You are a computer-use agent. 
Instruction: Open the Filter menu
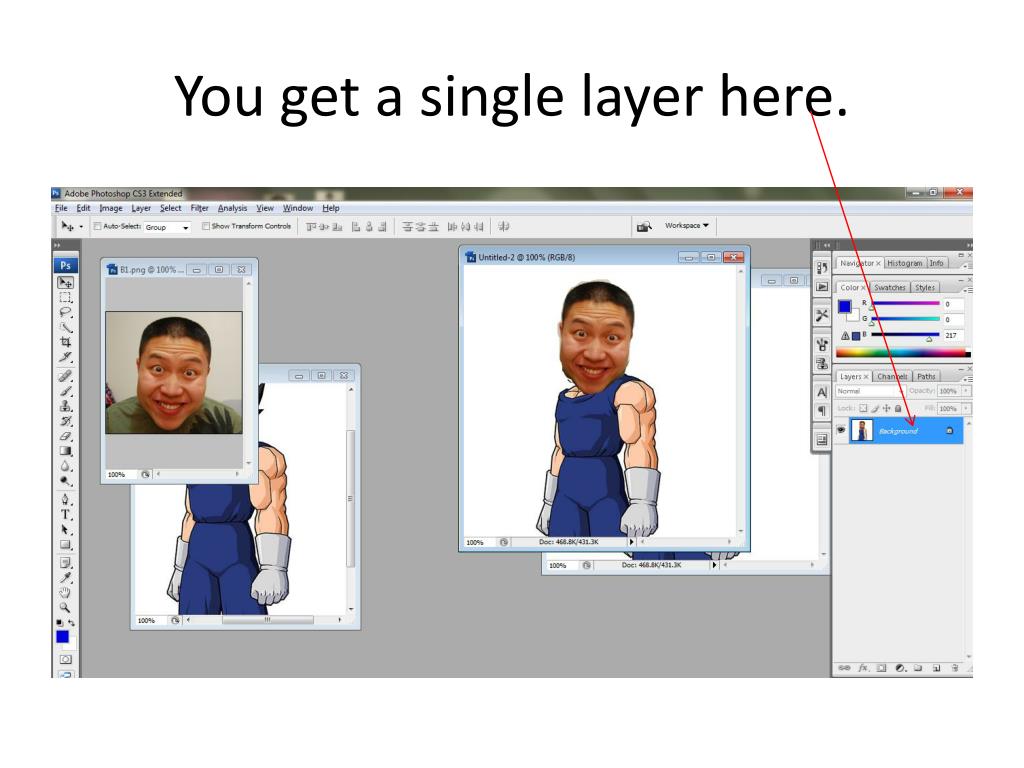click(199, 208)
